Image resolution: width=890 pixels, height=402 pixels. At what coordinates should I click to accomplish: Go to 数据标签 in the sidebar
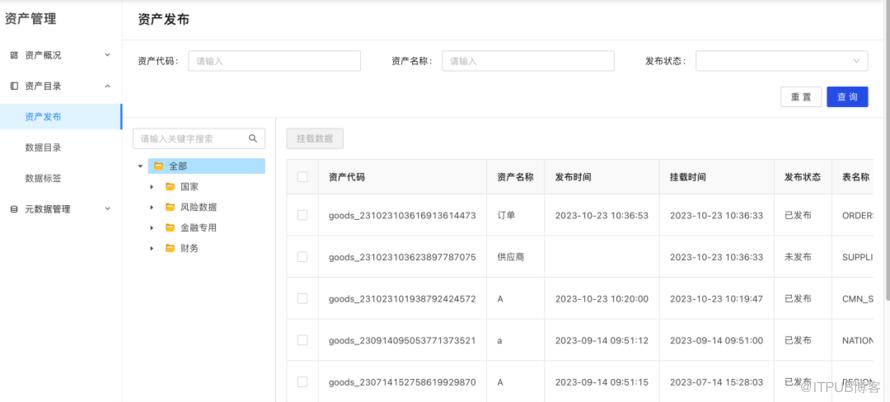click(43, 178)
